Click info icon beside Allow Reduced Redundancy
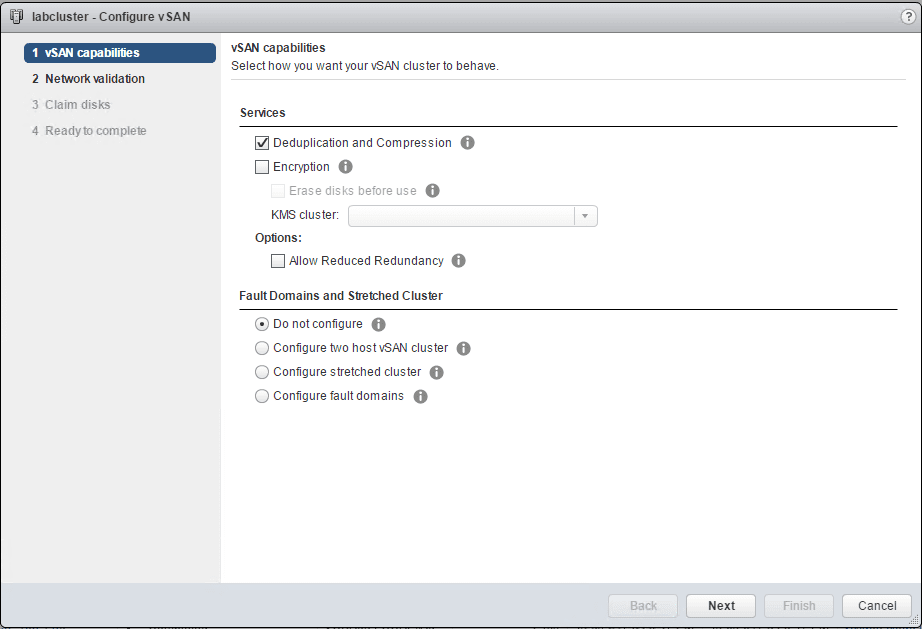Image resolution: width=922 pixels, height=629 pixels. click(x=459, y=261)
